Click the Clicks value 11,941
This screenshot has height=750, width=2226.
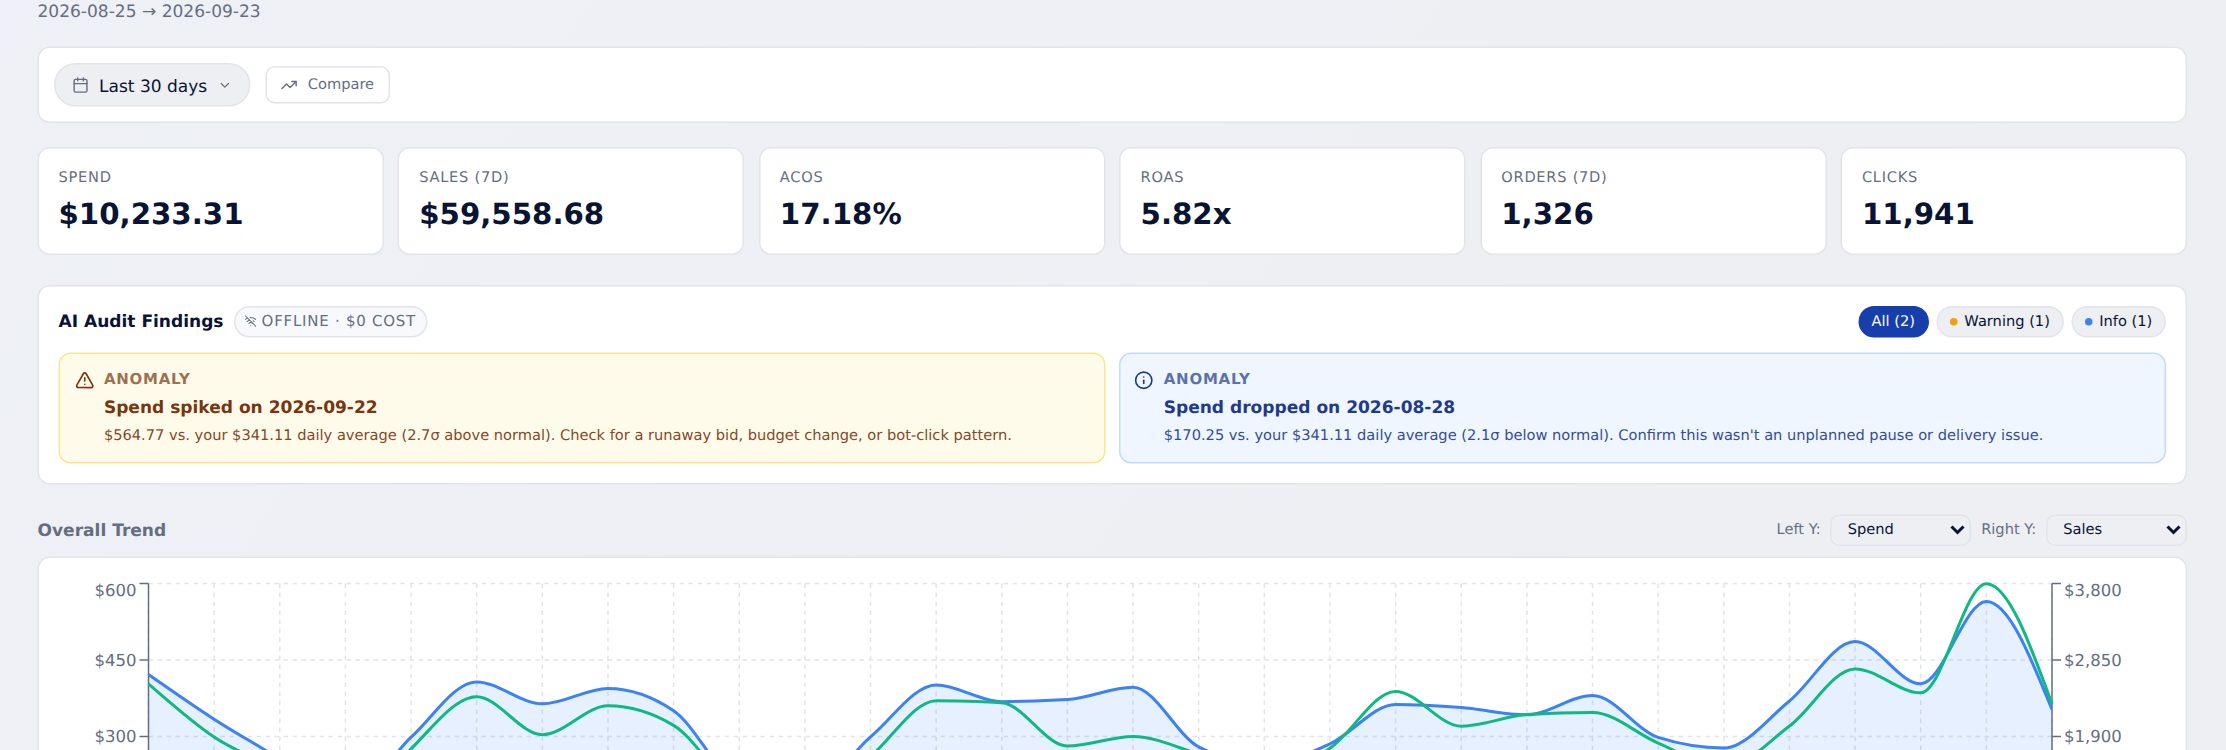[x=1918, y=214]
